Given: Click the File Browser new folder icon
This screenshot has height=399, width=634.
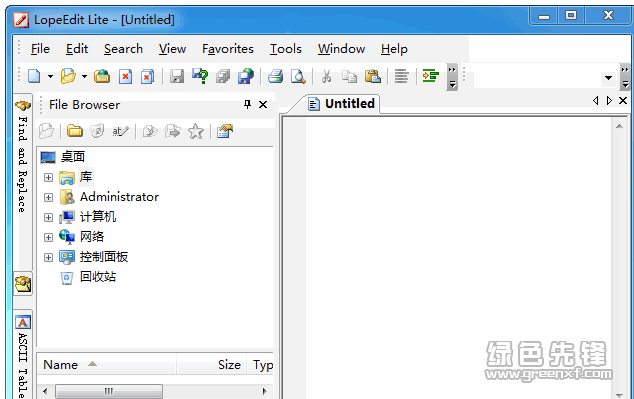Looking at the screenshot, I should point(75,131).
